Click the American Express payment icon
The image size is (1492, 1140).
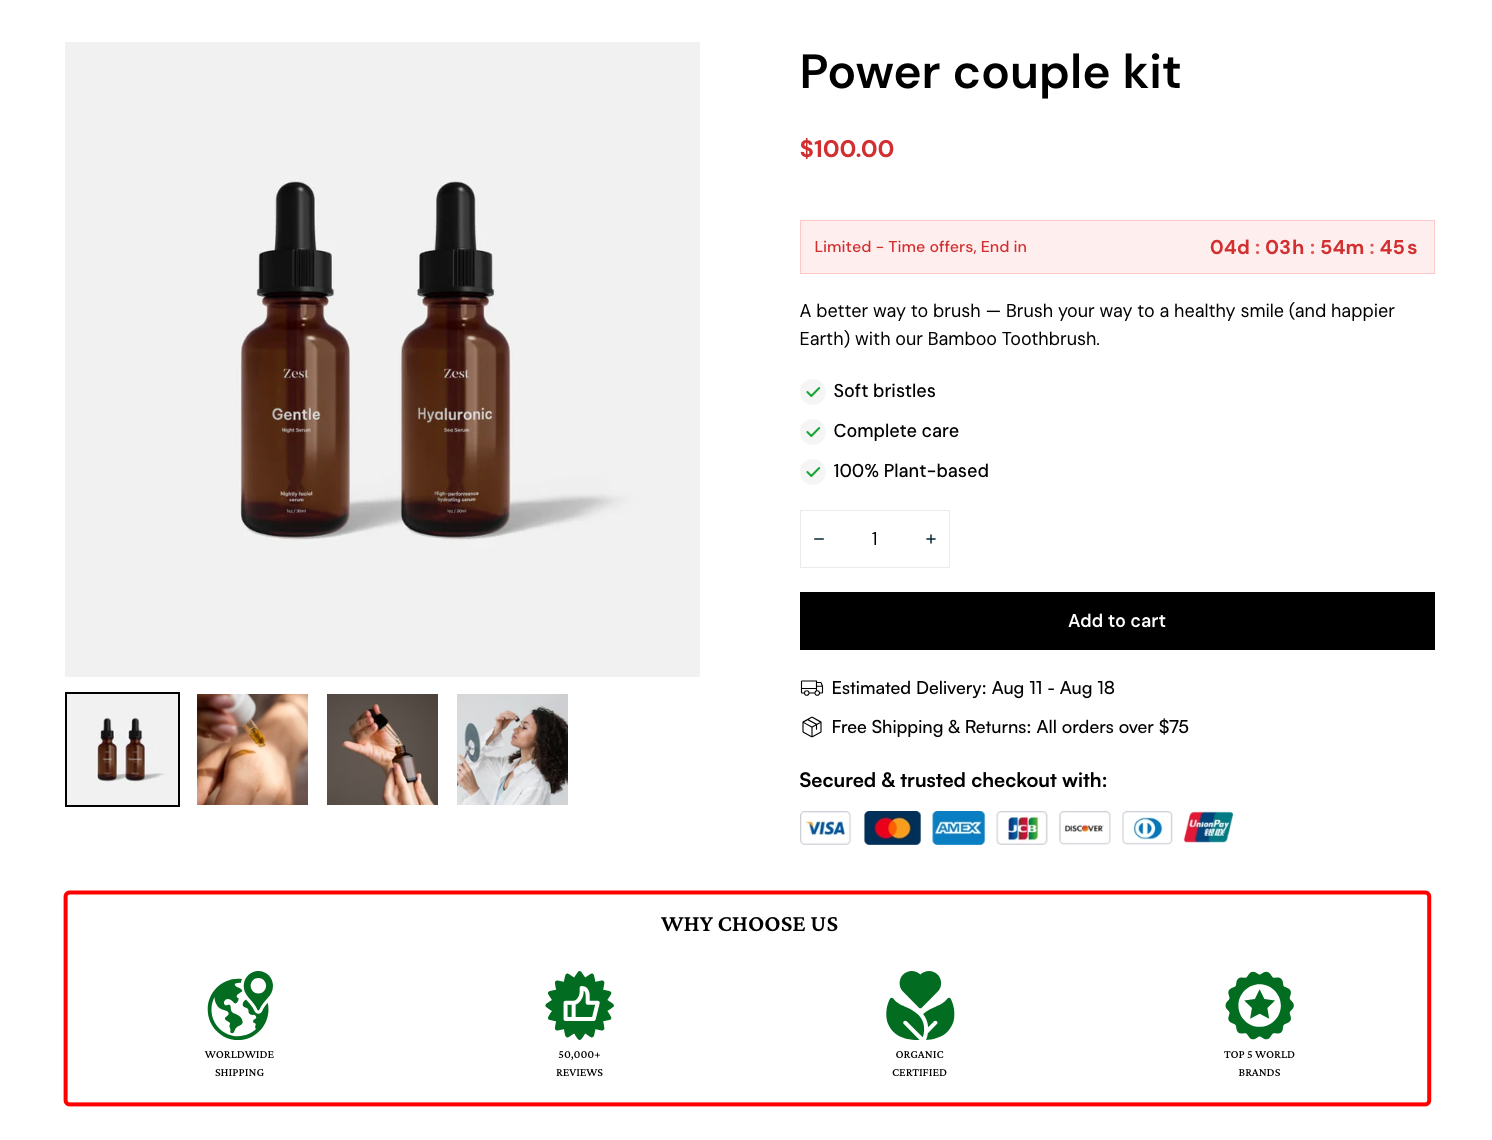point(959,828)
